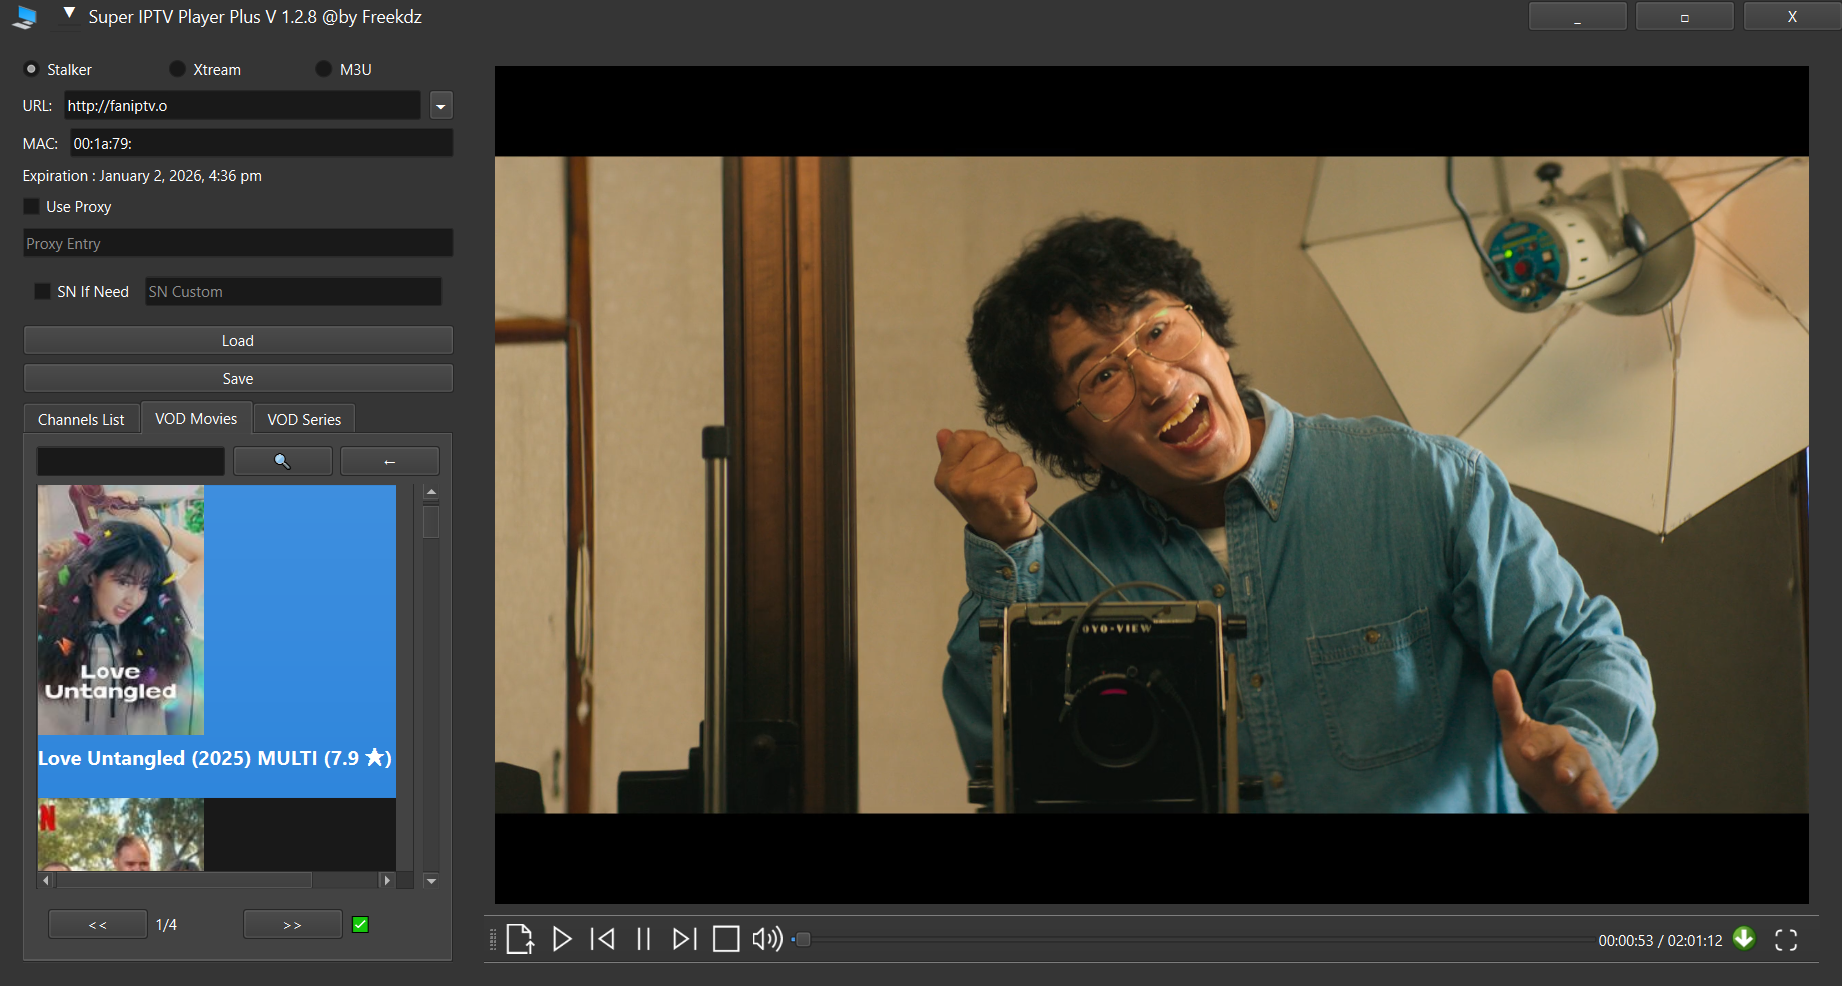Screen dimensions: 1842x986
Task: Select the M3U radio option
Action: click(x=323, y=69)
